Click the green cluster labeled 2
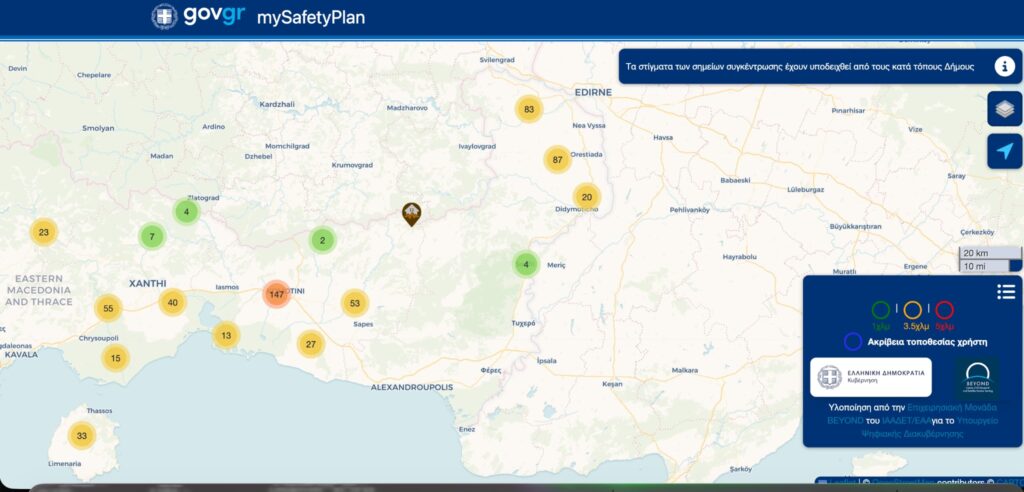This screenshot has width=1024, height=492. point(322,240)
